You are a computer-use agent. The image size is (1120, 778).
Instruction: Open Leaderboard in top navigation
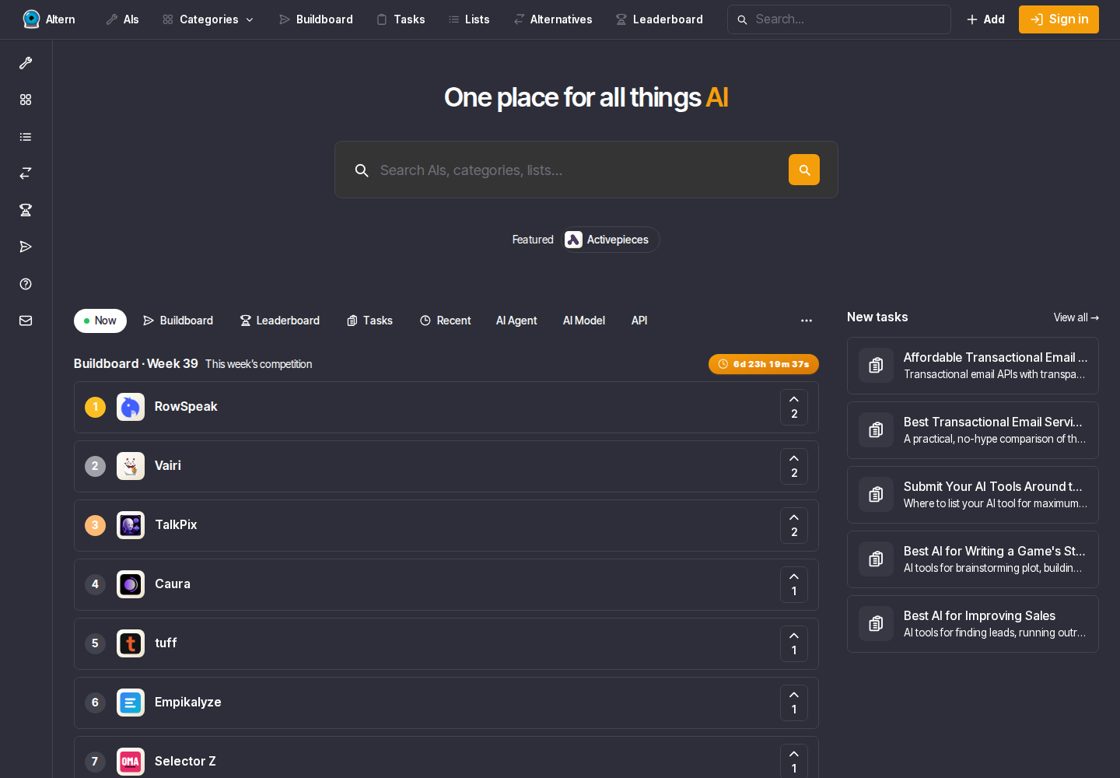point(659,19)
